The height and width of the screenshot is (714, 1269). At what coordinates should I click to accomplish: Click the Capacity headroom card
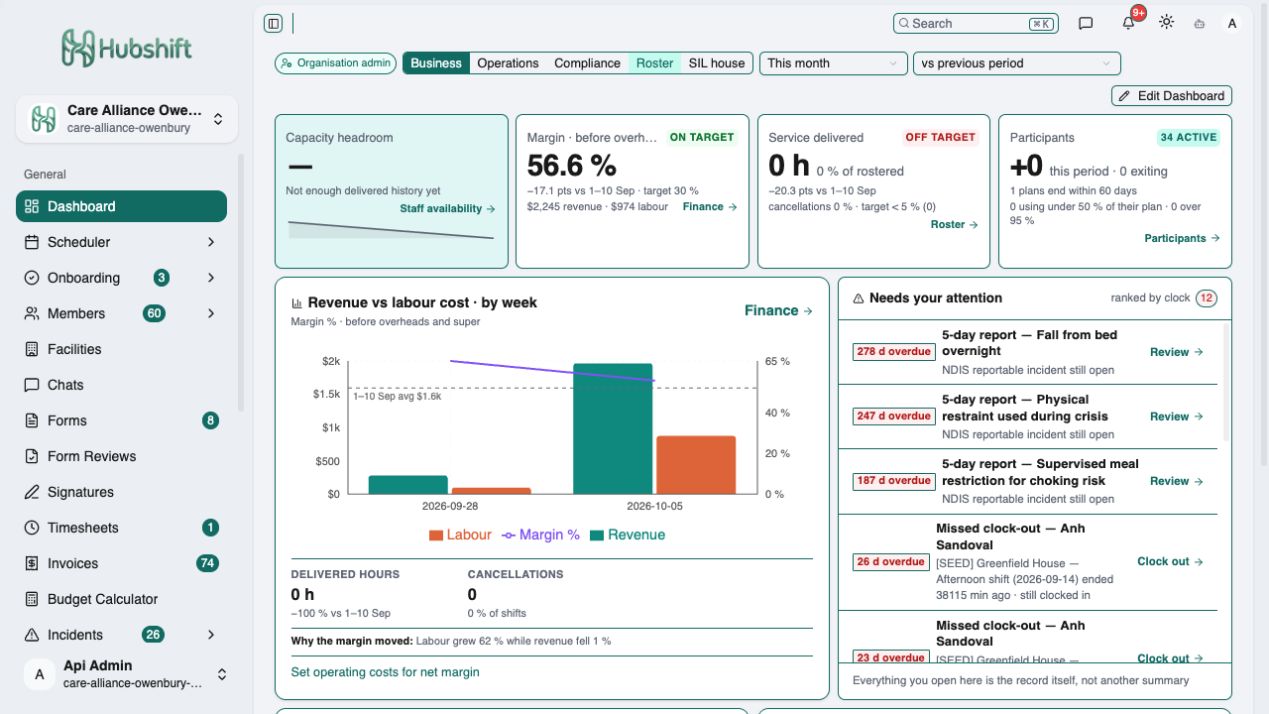click(392, 191)
